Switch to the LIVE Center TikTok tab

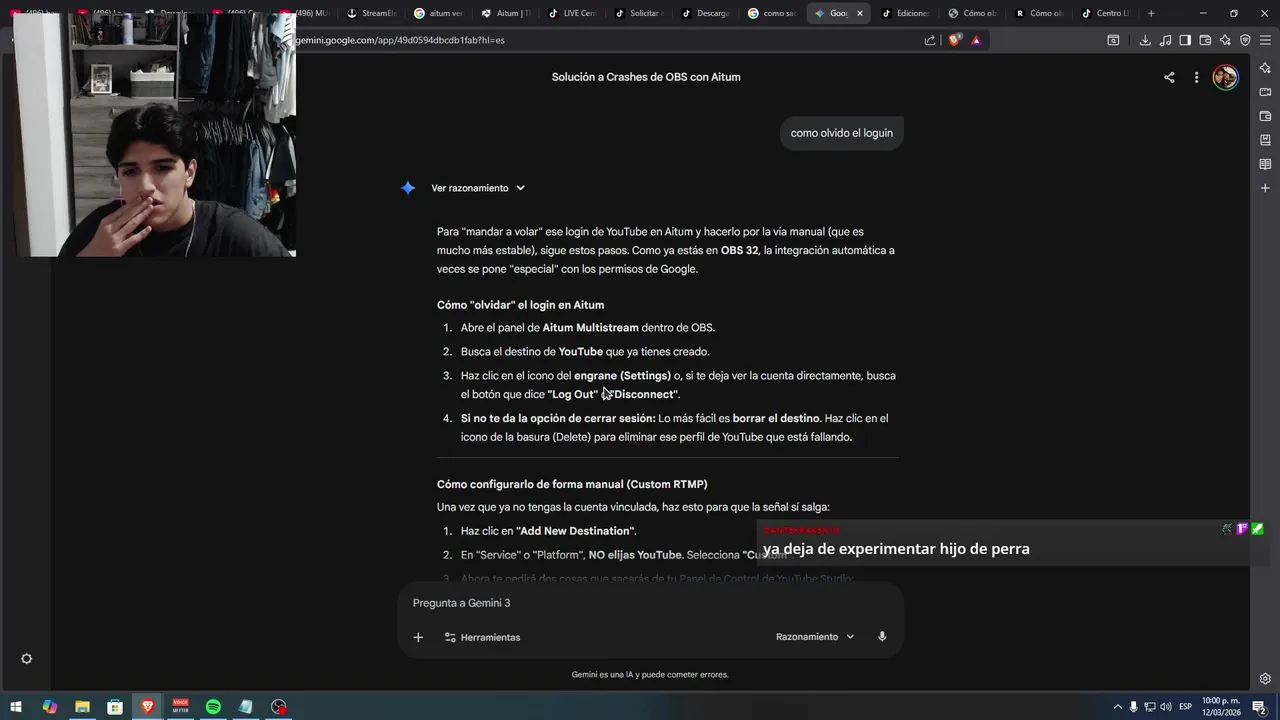pos(573,13)
